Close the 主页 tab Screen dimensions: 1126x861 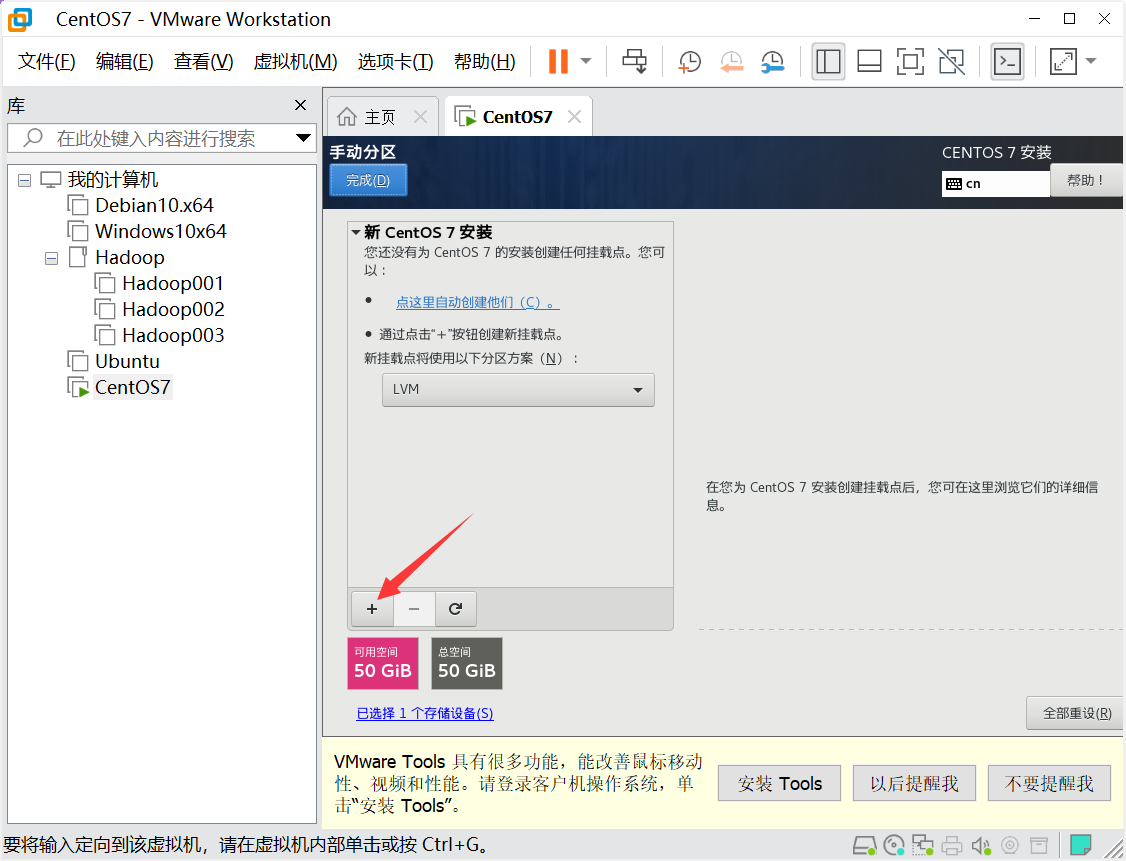tap(421, 116)
